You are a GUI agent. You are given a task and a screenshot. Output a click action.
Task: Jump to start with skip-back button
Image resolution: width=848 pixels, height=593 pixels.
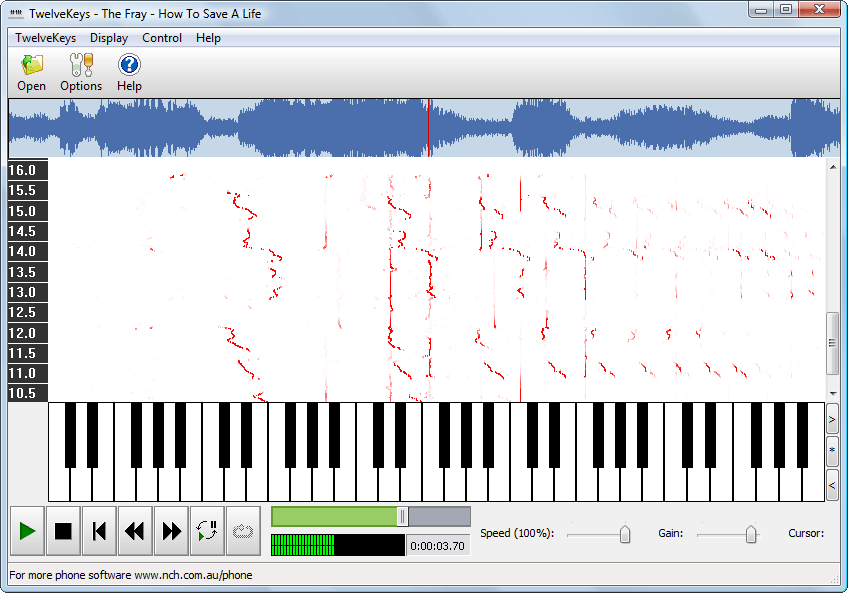99,531
